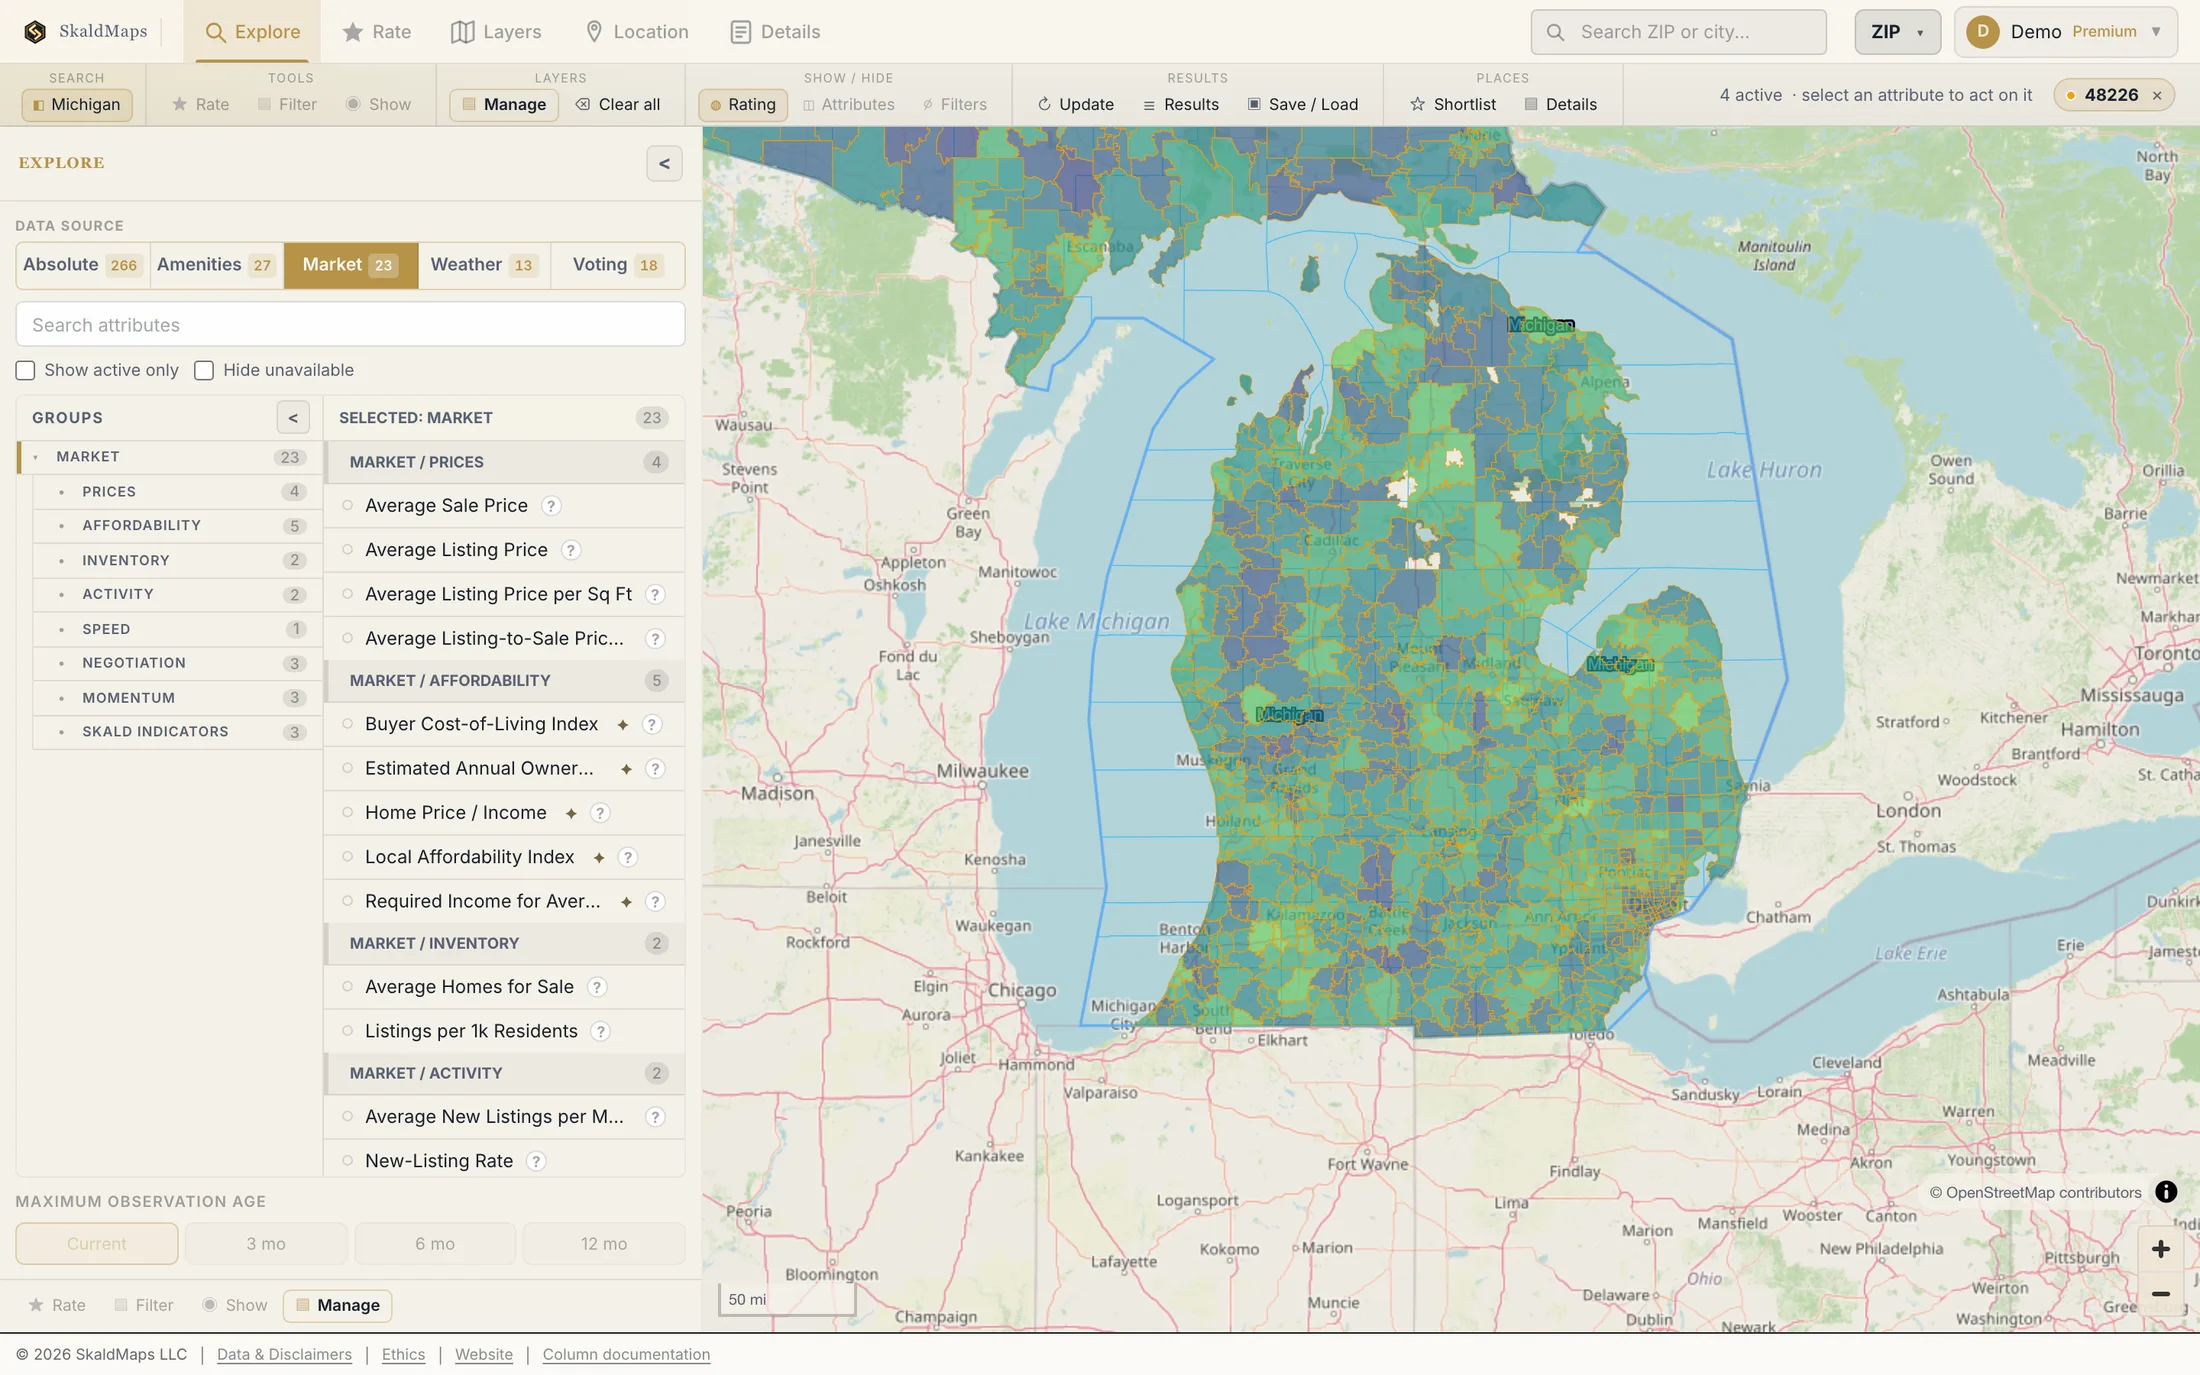Switch to the Layers tab
2200x1375 pixels.
(x=496, y=32)
